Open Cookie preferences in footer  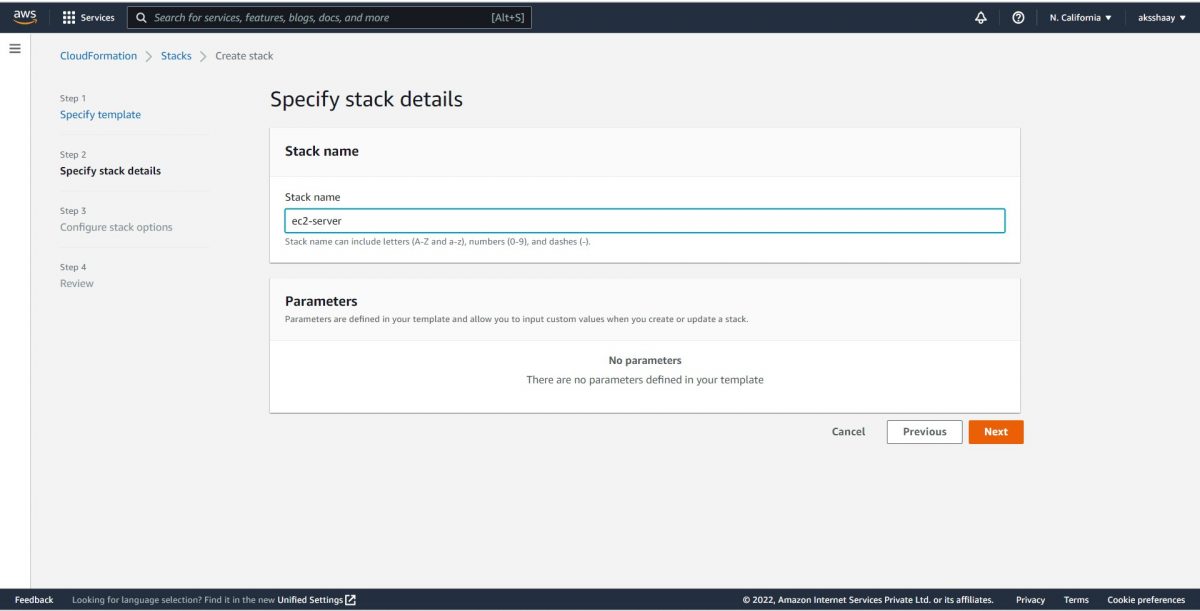coord(1146,600)
